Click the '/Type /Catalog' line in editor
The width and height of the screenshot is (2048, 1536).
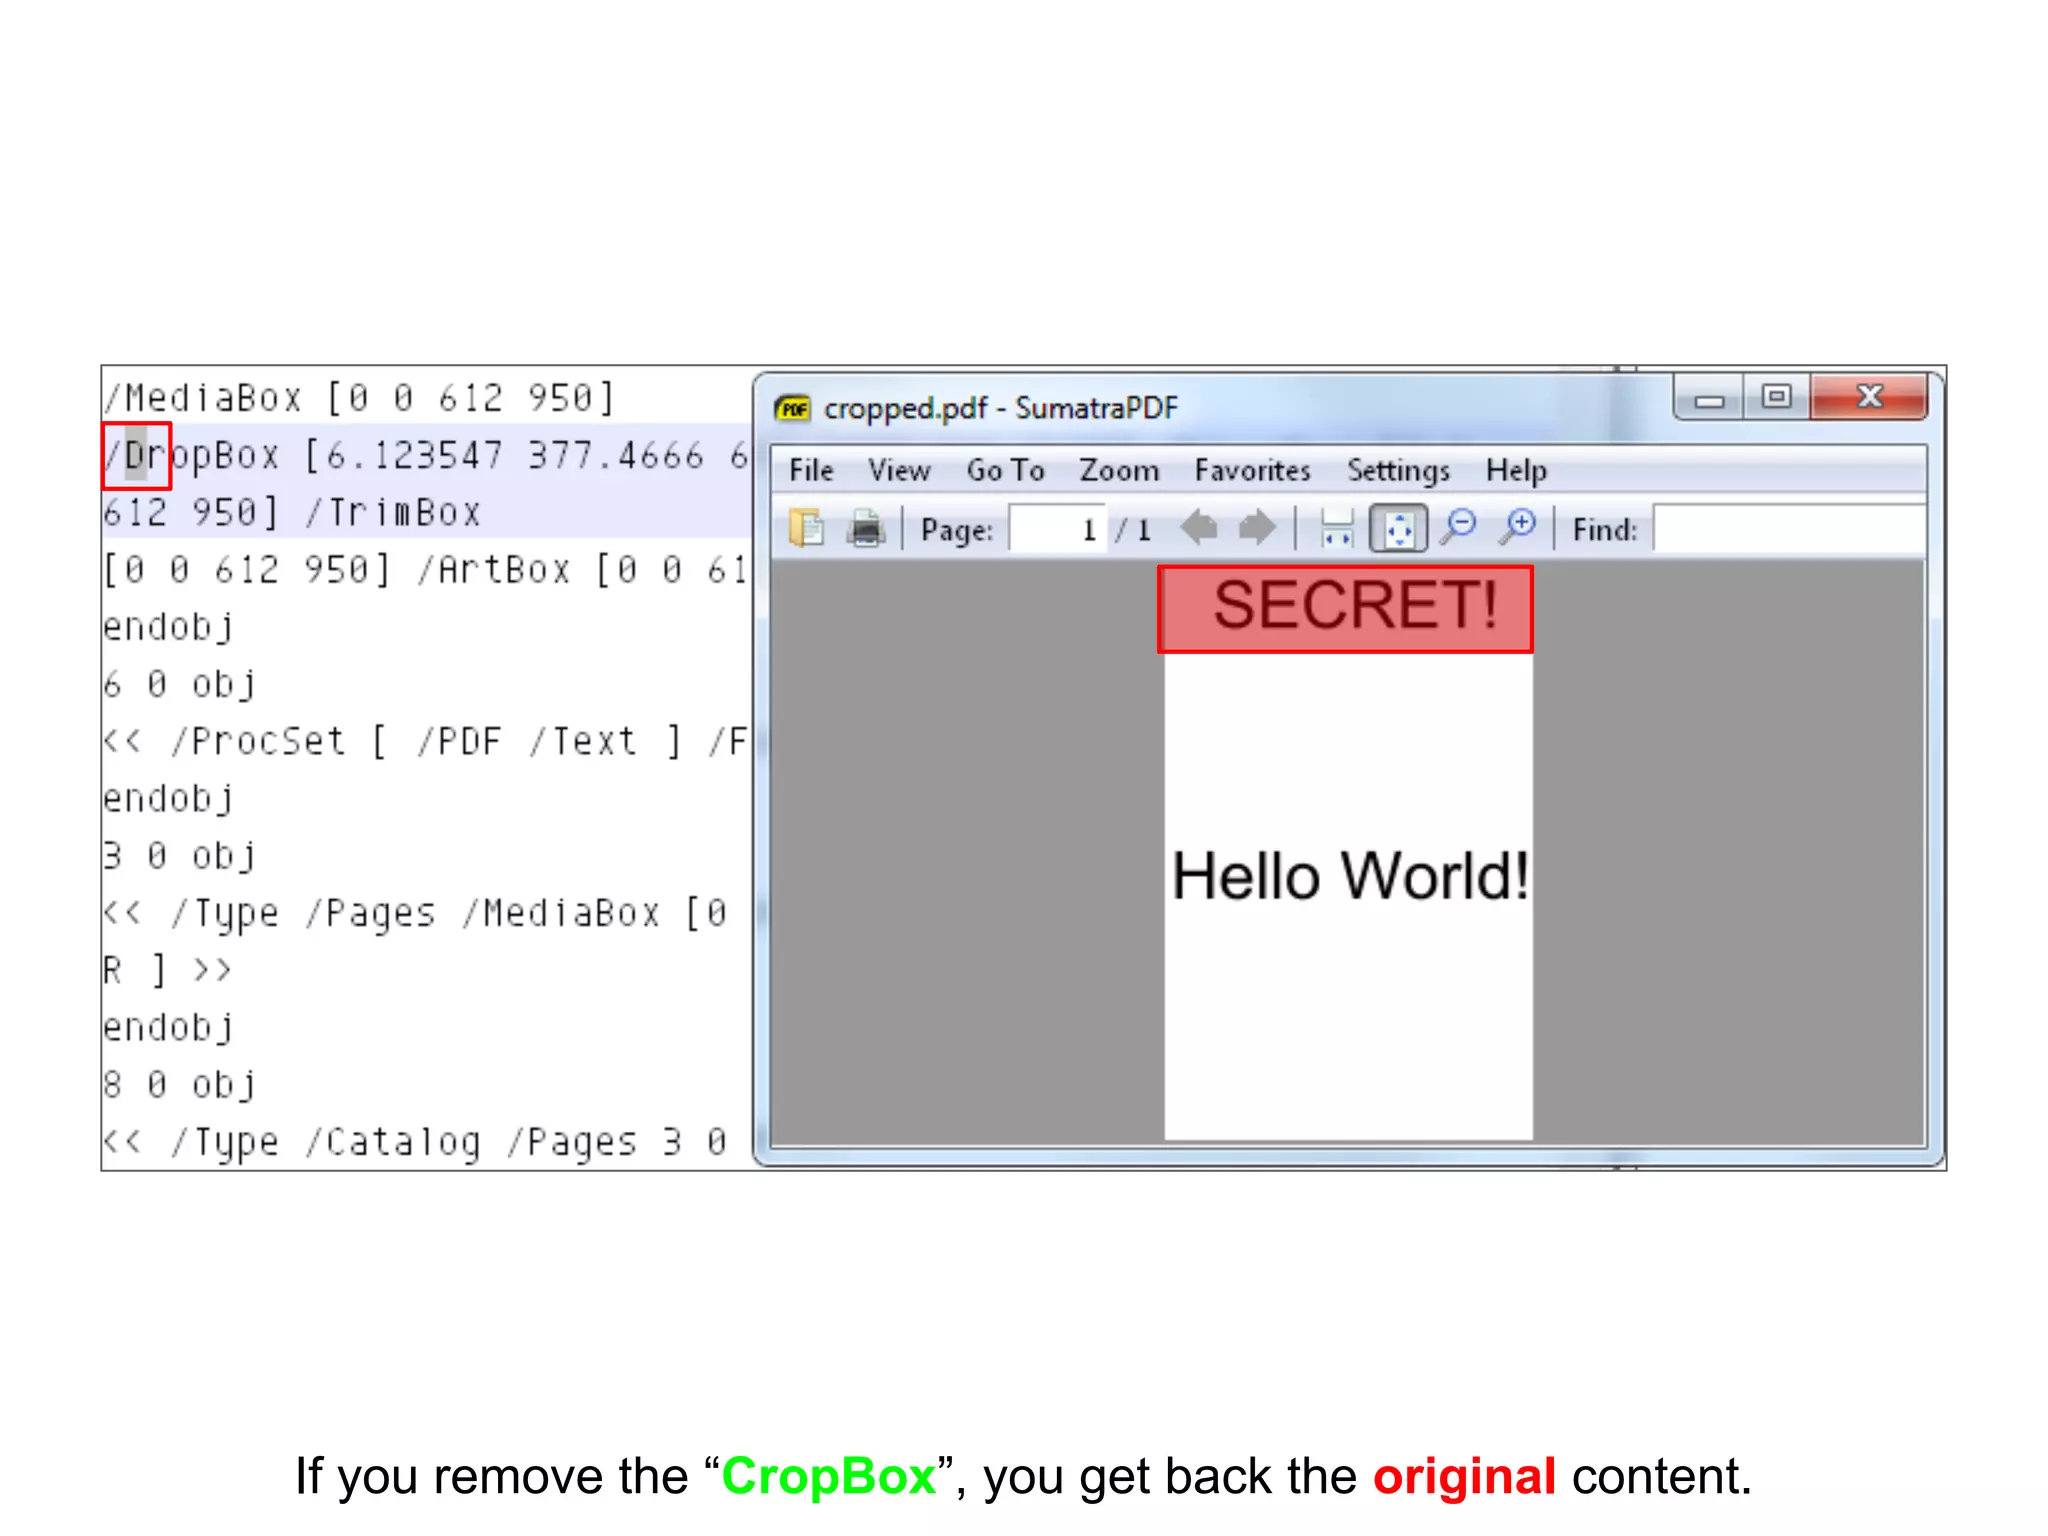[x=415, y=1141]
